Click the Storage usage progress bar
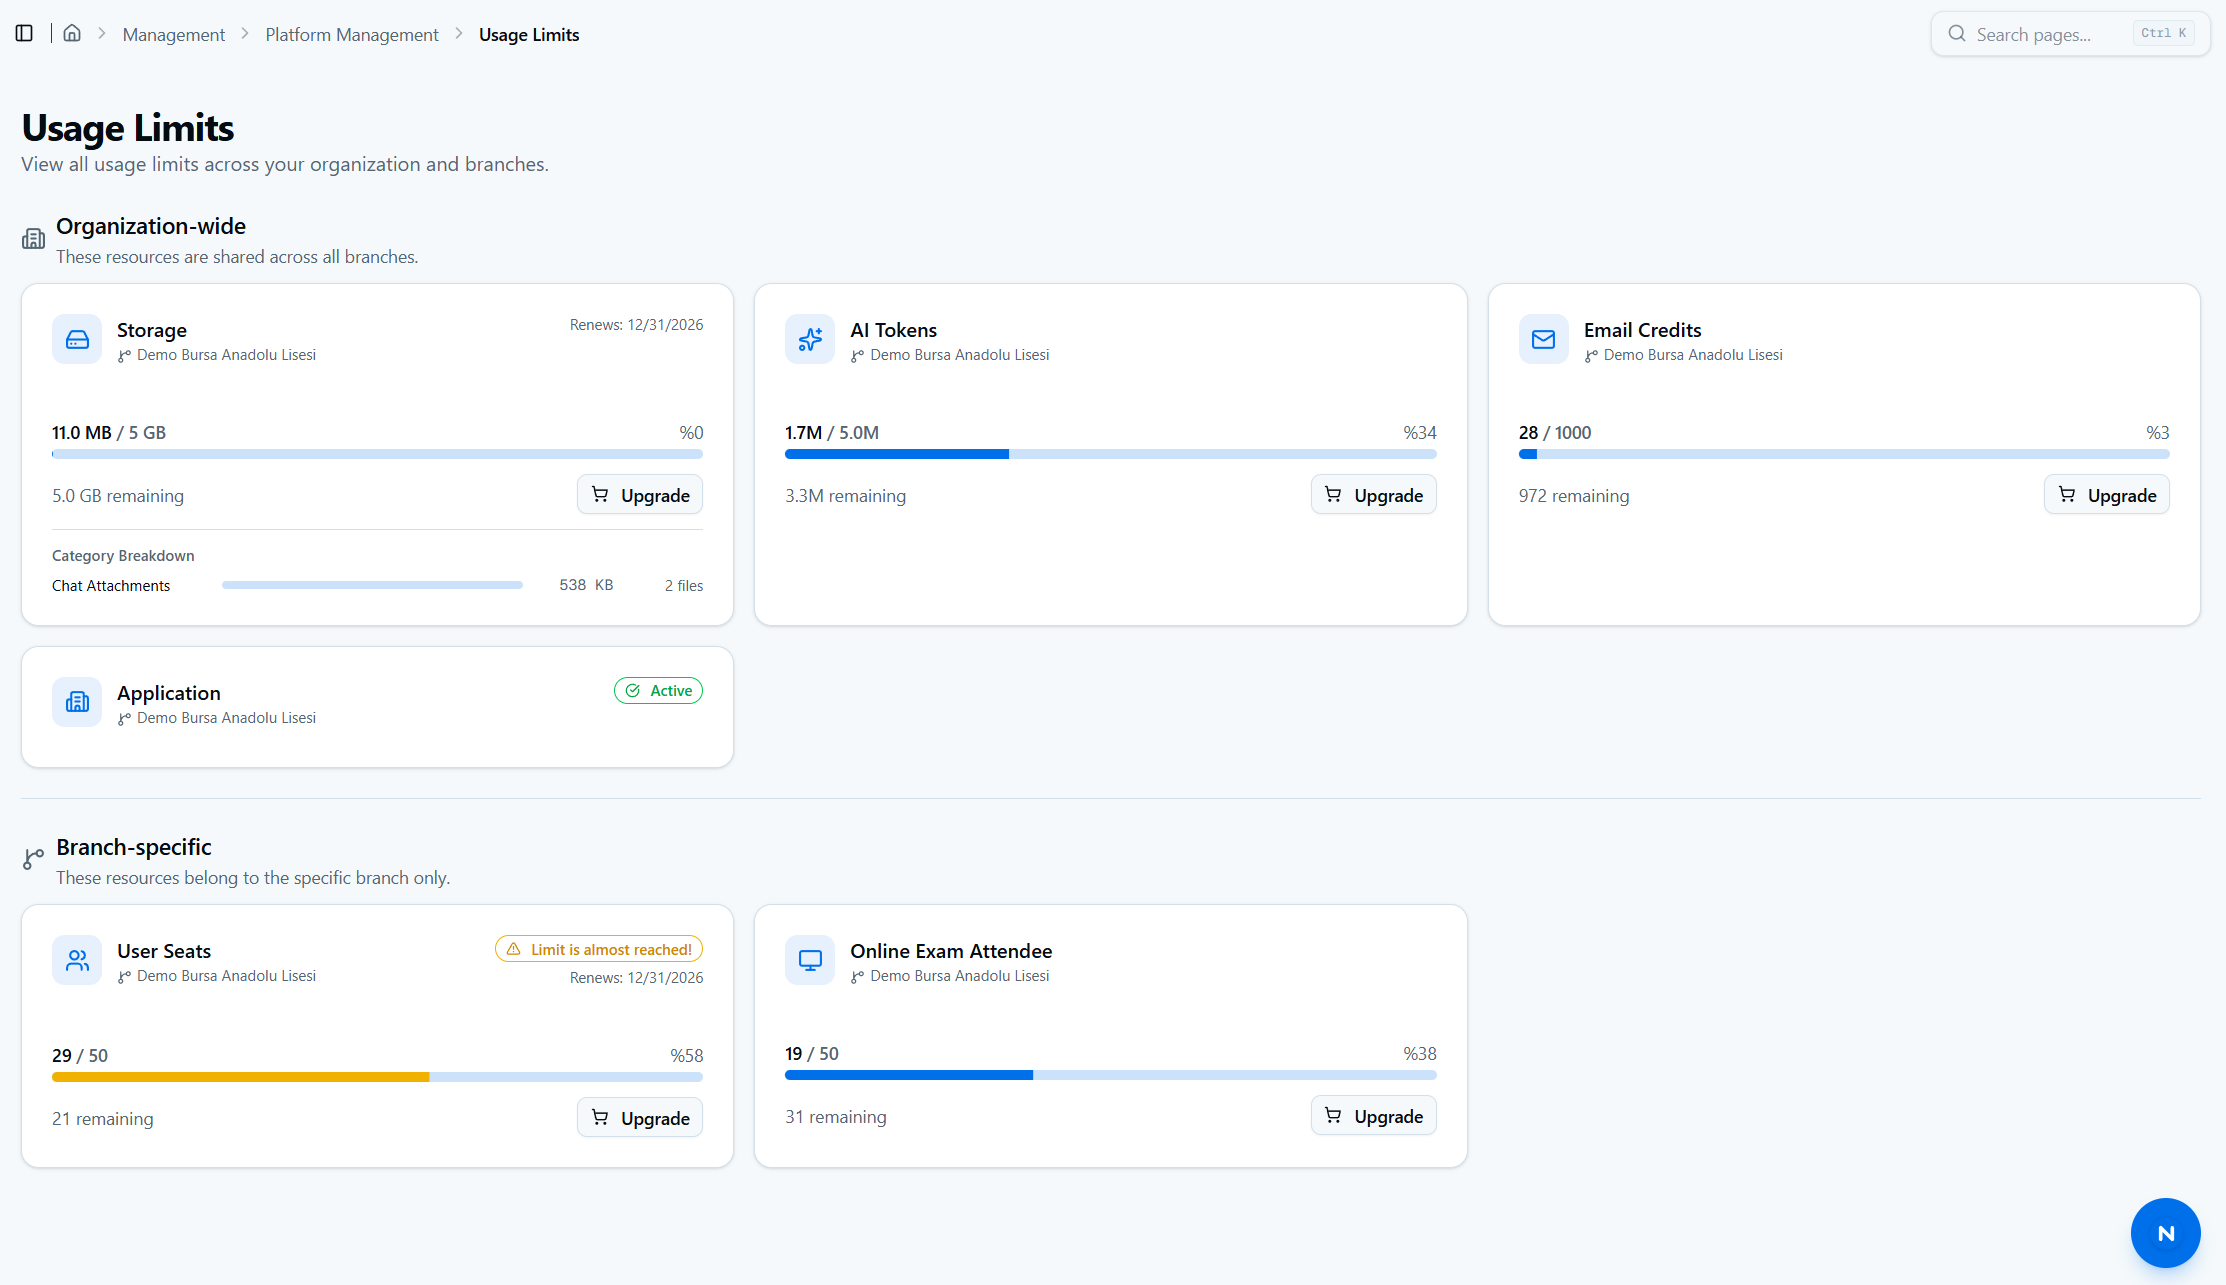This screenshot has width=2226, height=1285. pyautogui.click(x=377, y=454)
